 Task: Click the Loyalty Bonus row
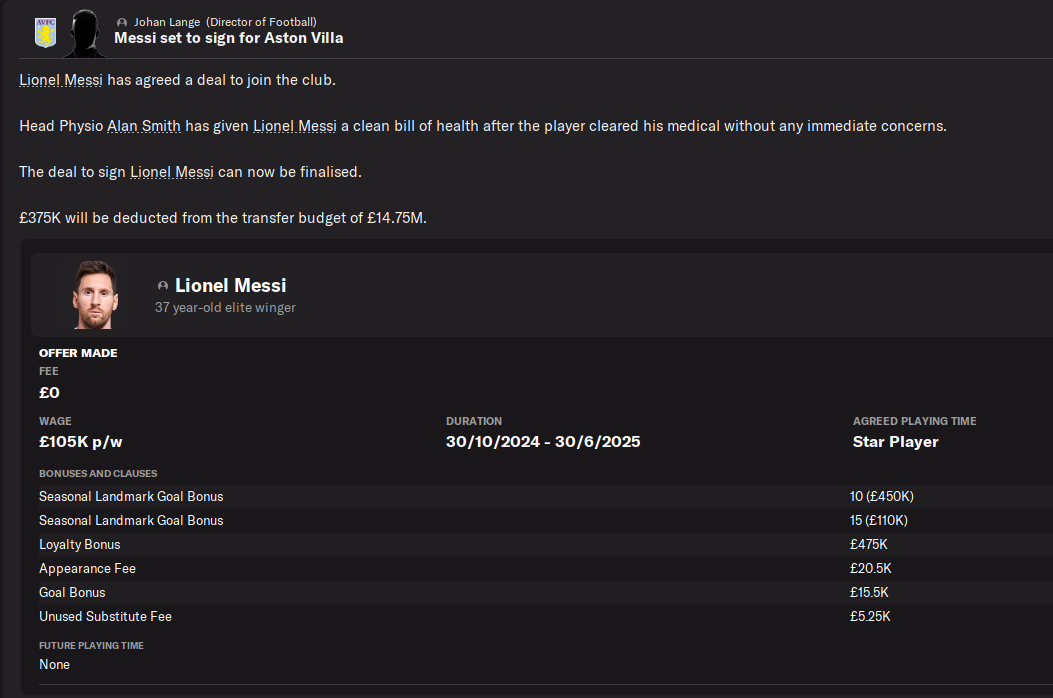pos(79,544)
